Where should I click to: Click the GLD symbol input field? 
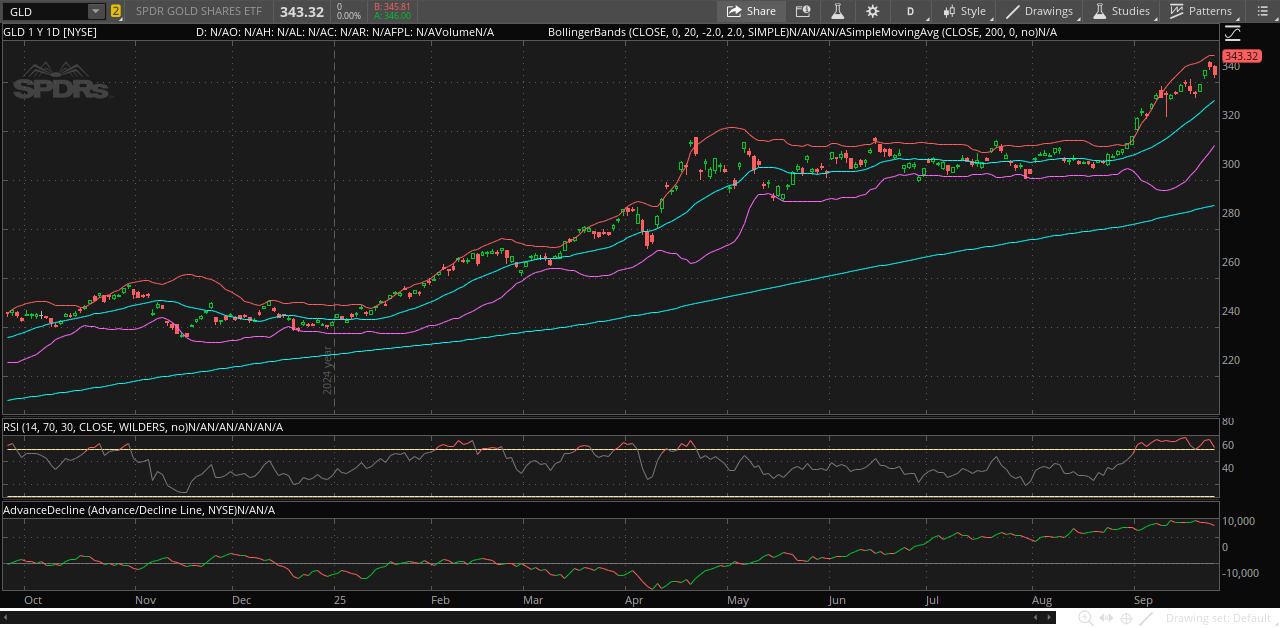pyautogui.click(x=46, y=11)
